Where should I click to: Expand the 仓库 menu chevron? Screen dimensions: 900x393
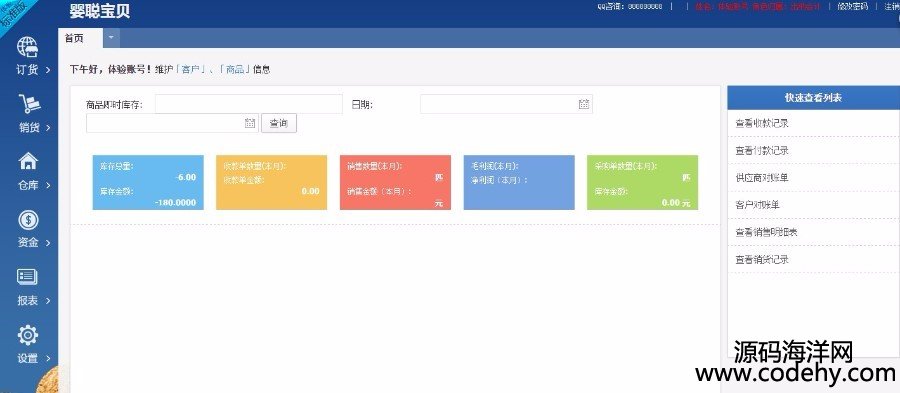coord(48,185)
